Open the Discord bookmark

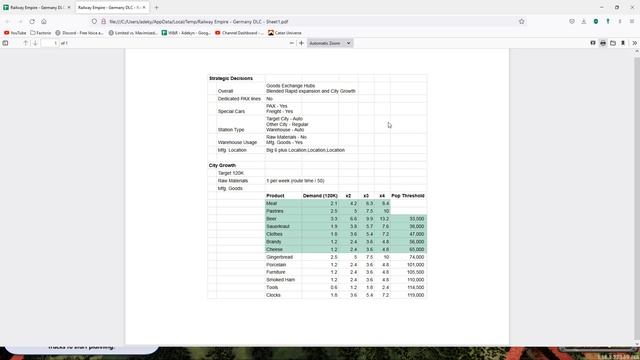click(x=79, y=33)
